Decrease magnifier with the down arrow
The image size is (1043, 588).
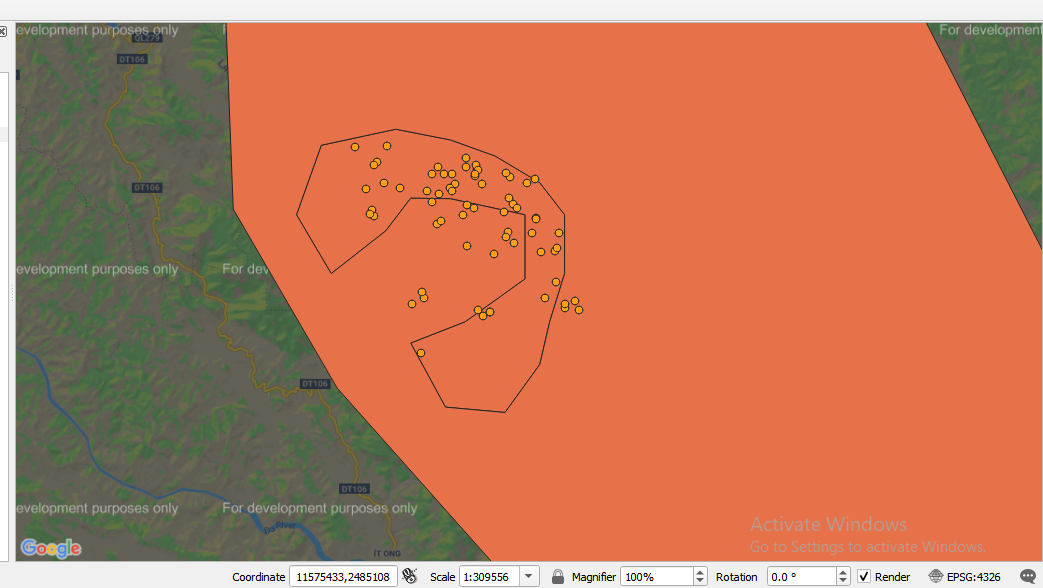pyautogui.click(x=700, y=581)
